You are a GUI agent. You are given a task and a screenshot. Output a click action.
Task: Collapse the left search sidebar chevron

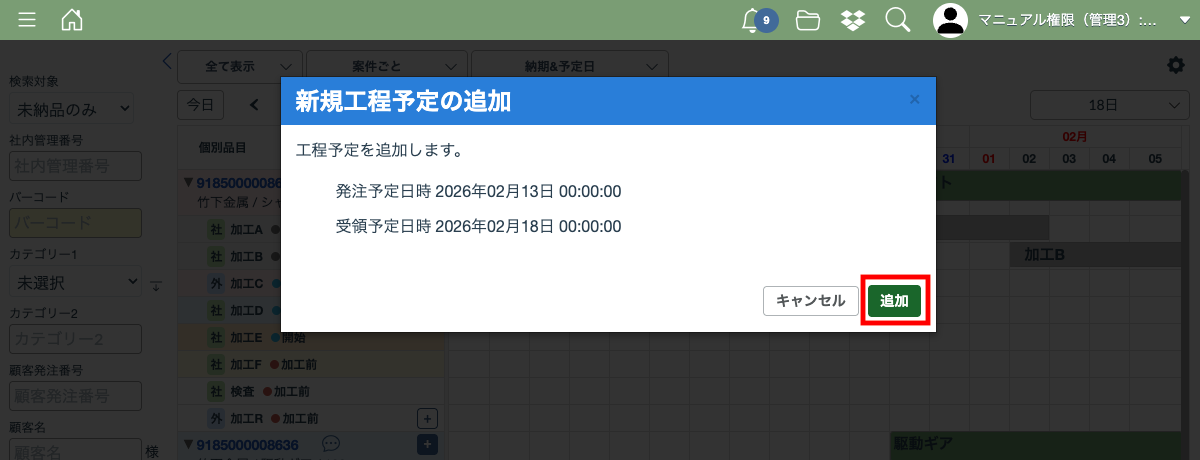point(167,60)
